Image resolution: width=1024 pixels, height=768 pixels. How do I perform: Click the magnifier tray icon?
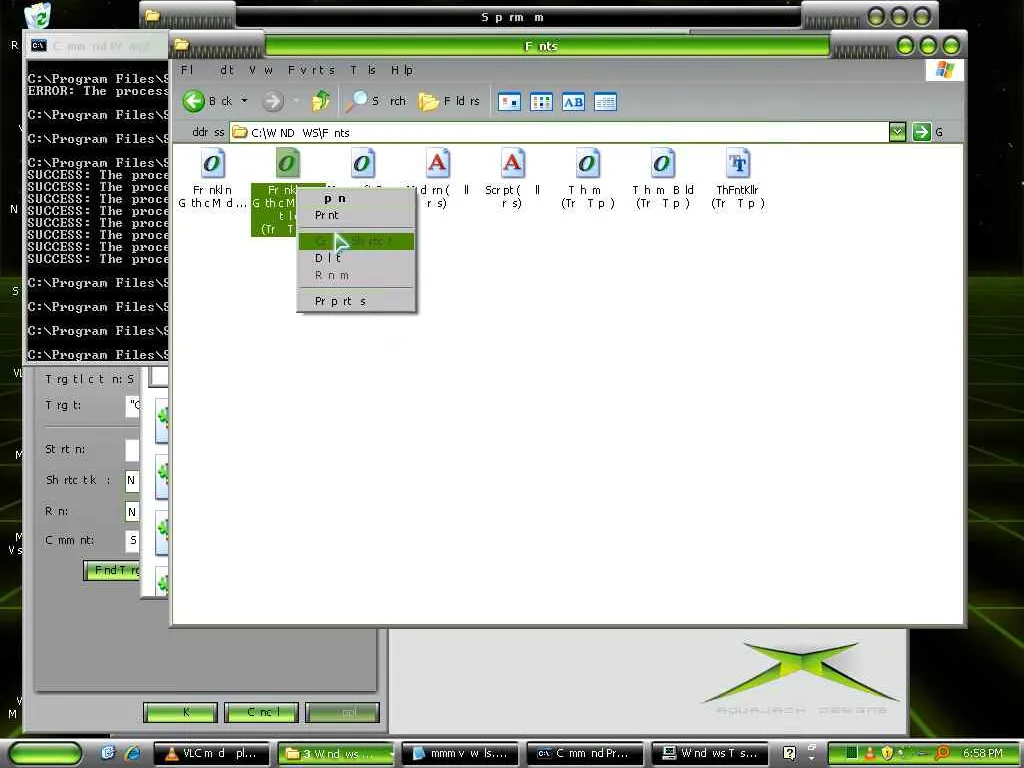tap(942, 754)
